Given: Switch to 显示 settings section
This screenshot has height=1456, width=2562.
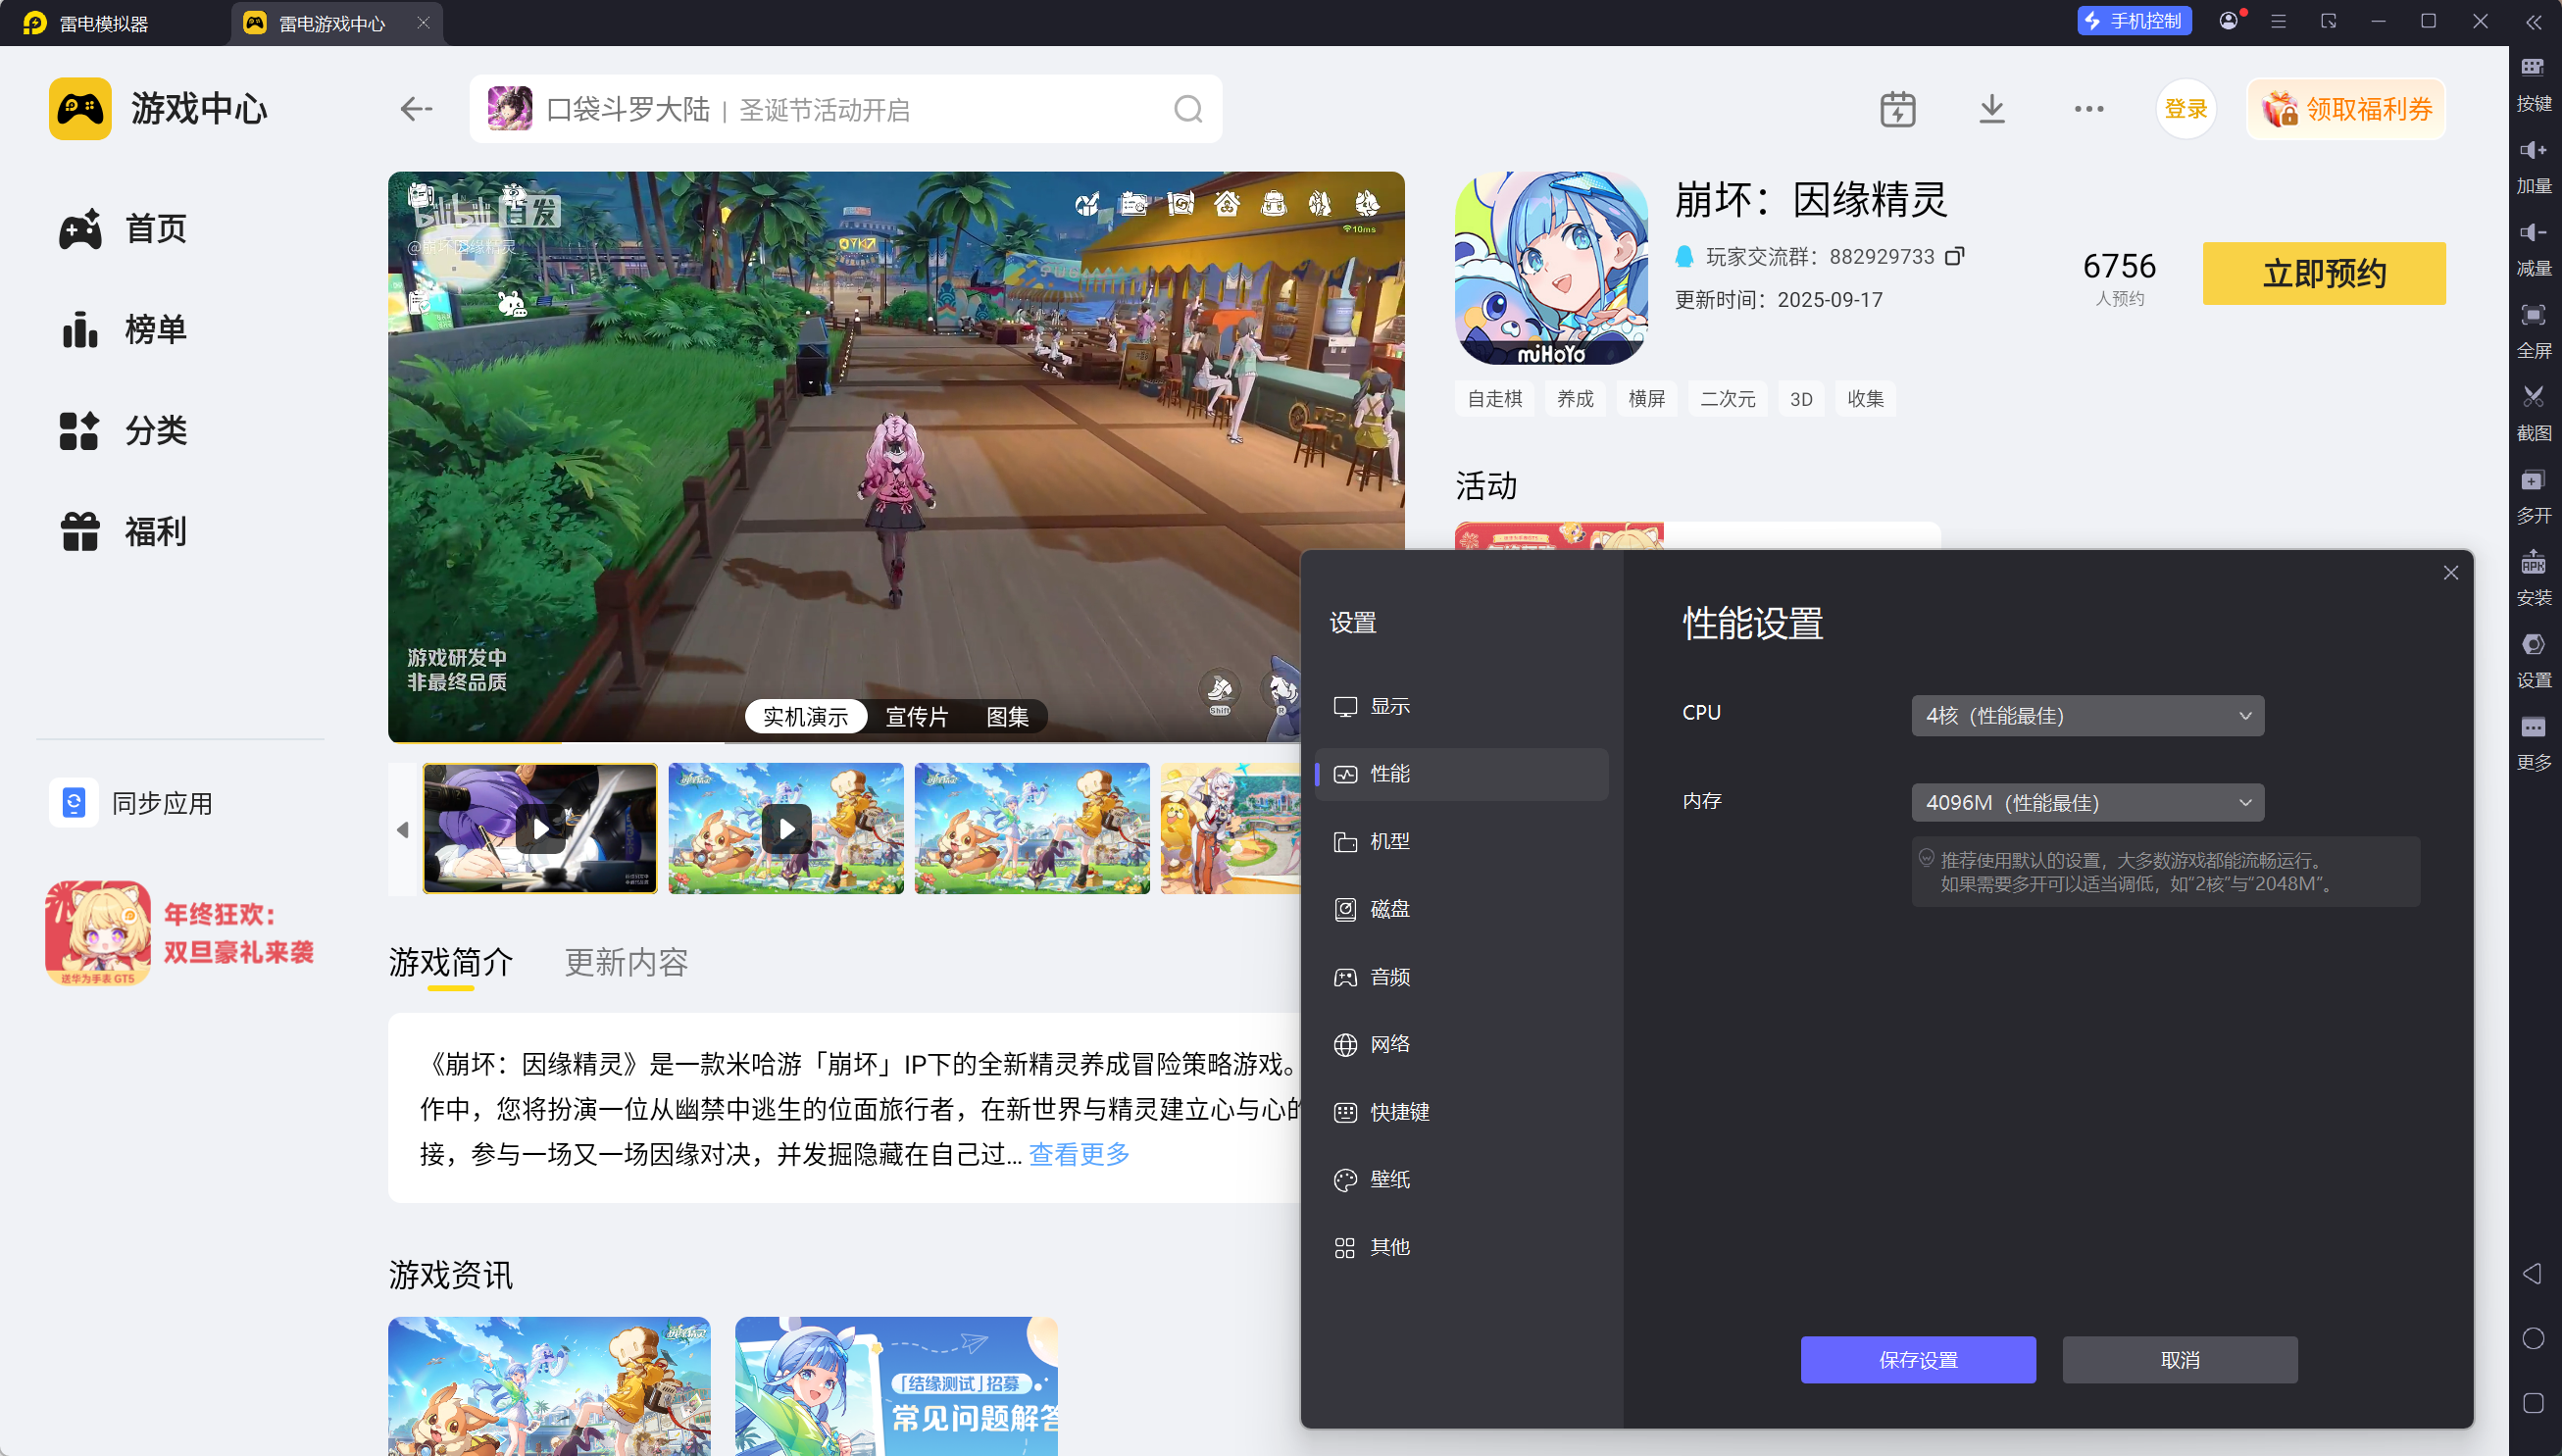Looking at the screenshot, I should 1389,707.
